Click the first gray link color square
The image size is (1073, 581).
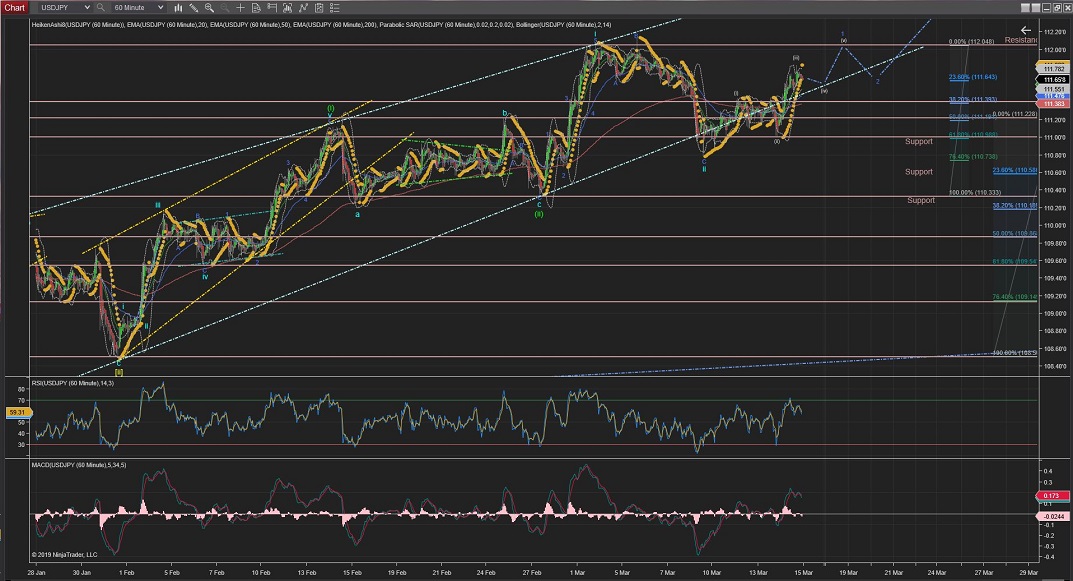click(1023, 7)
